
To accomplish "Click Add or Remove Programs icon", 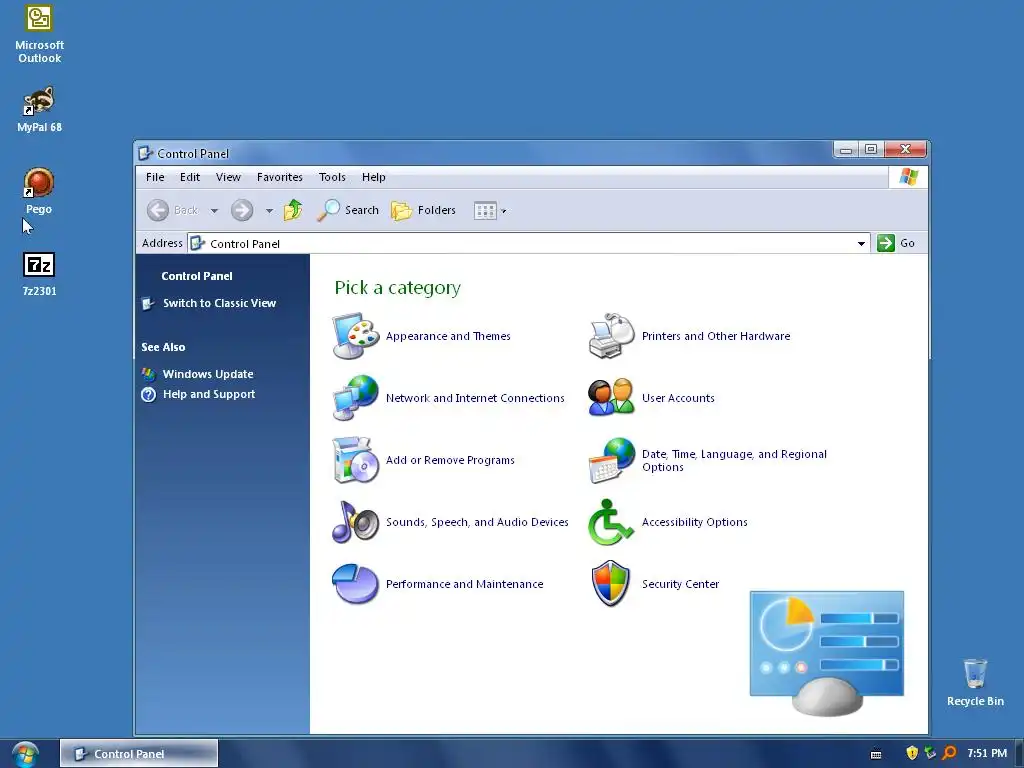I will (355, 460).
